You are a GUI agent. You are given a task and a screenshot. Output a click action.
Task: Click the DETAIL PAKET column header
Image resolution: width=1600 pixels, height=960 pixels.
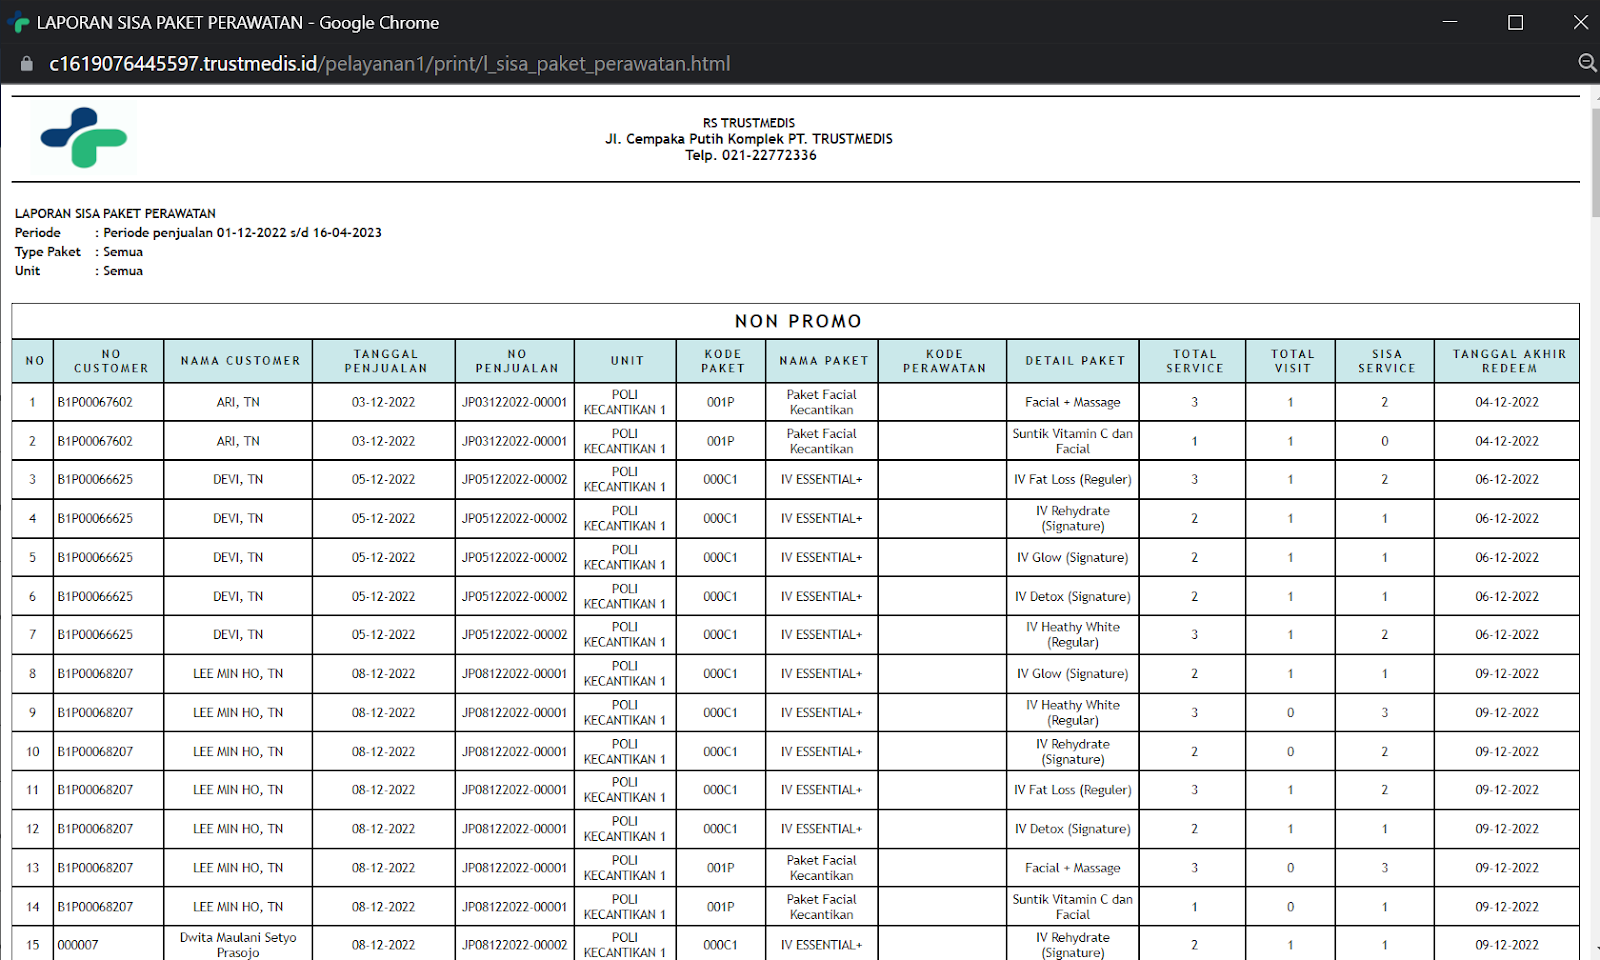click(1074, 361)
